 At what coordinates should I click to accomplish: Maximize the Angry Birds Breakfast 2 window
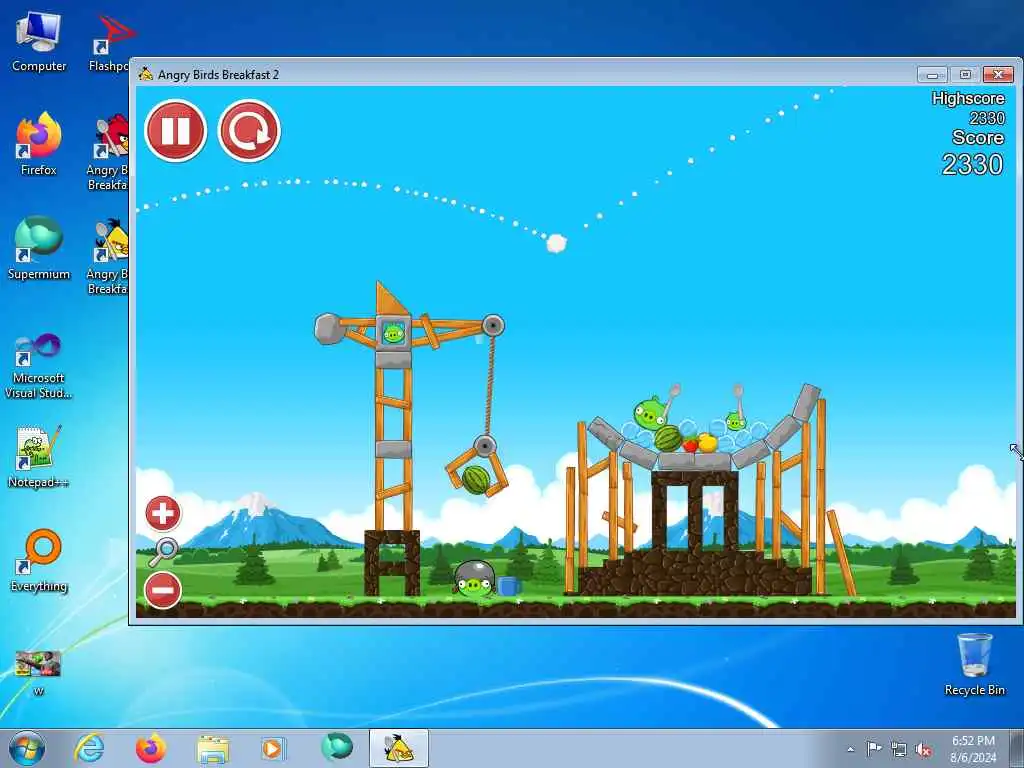(x=965, y=74)
